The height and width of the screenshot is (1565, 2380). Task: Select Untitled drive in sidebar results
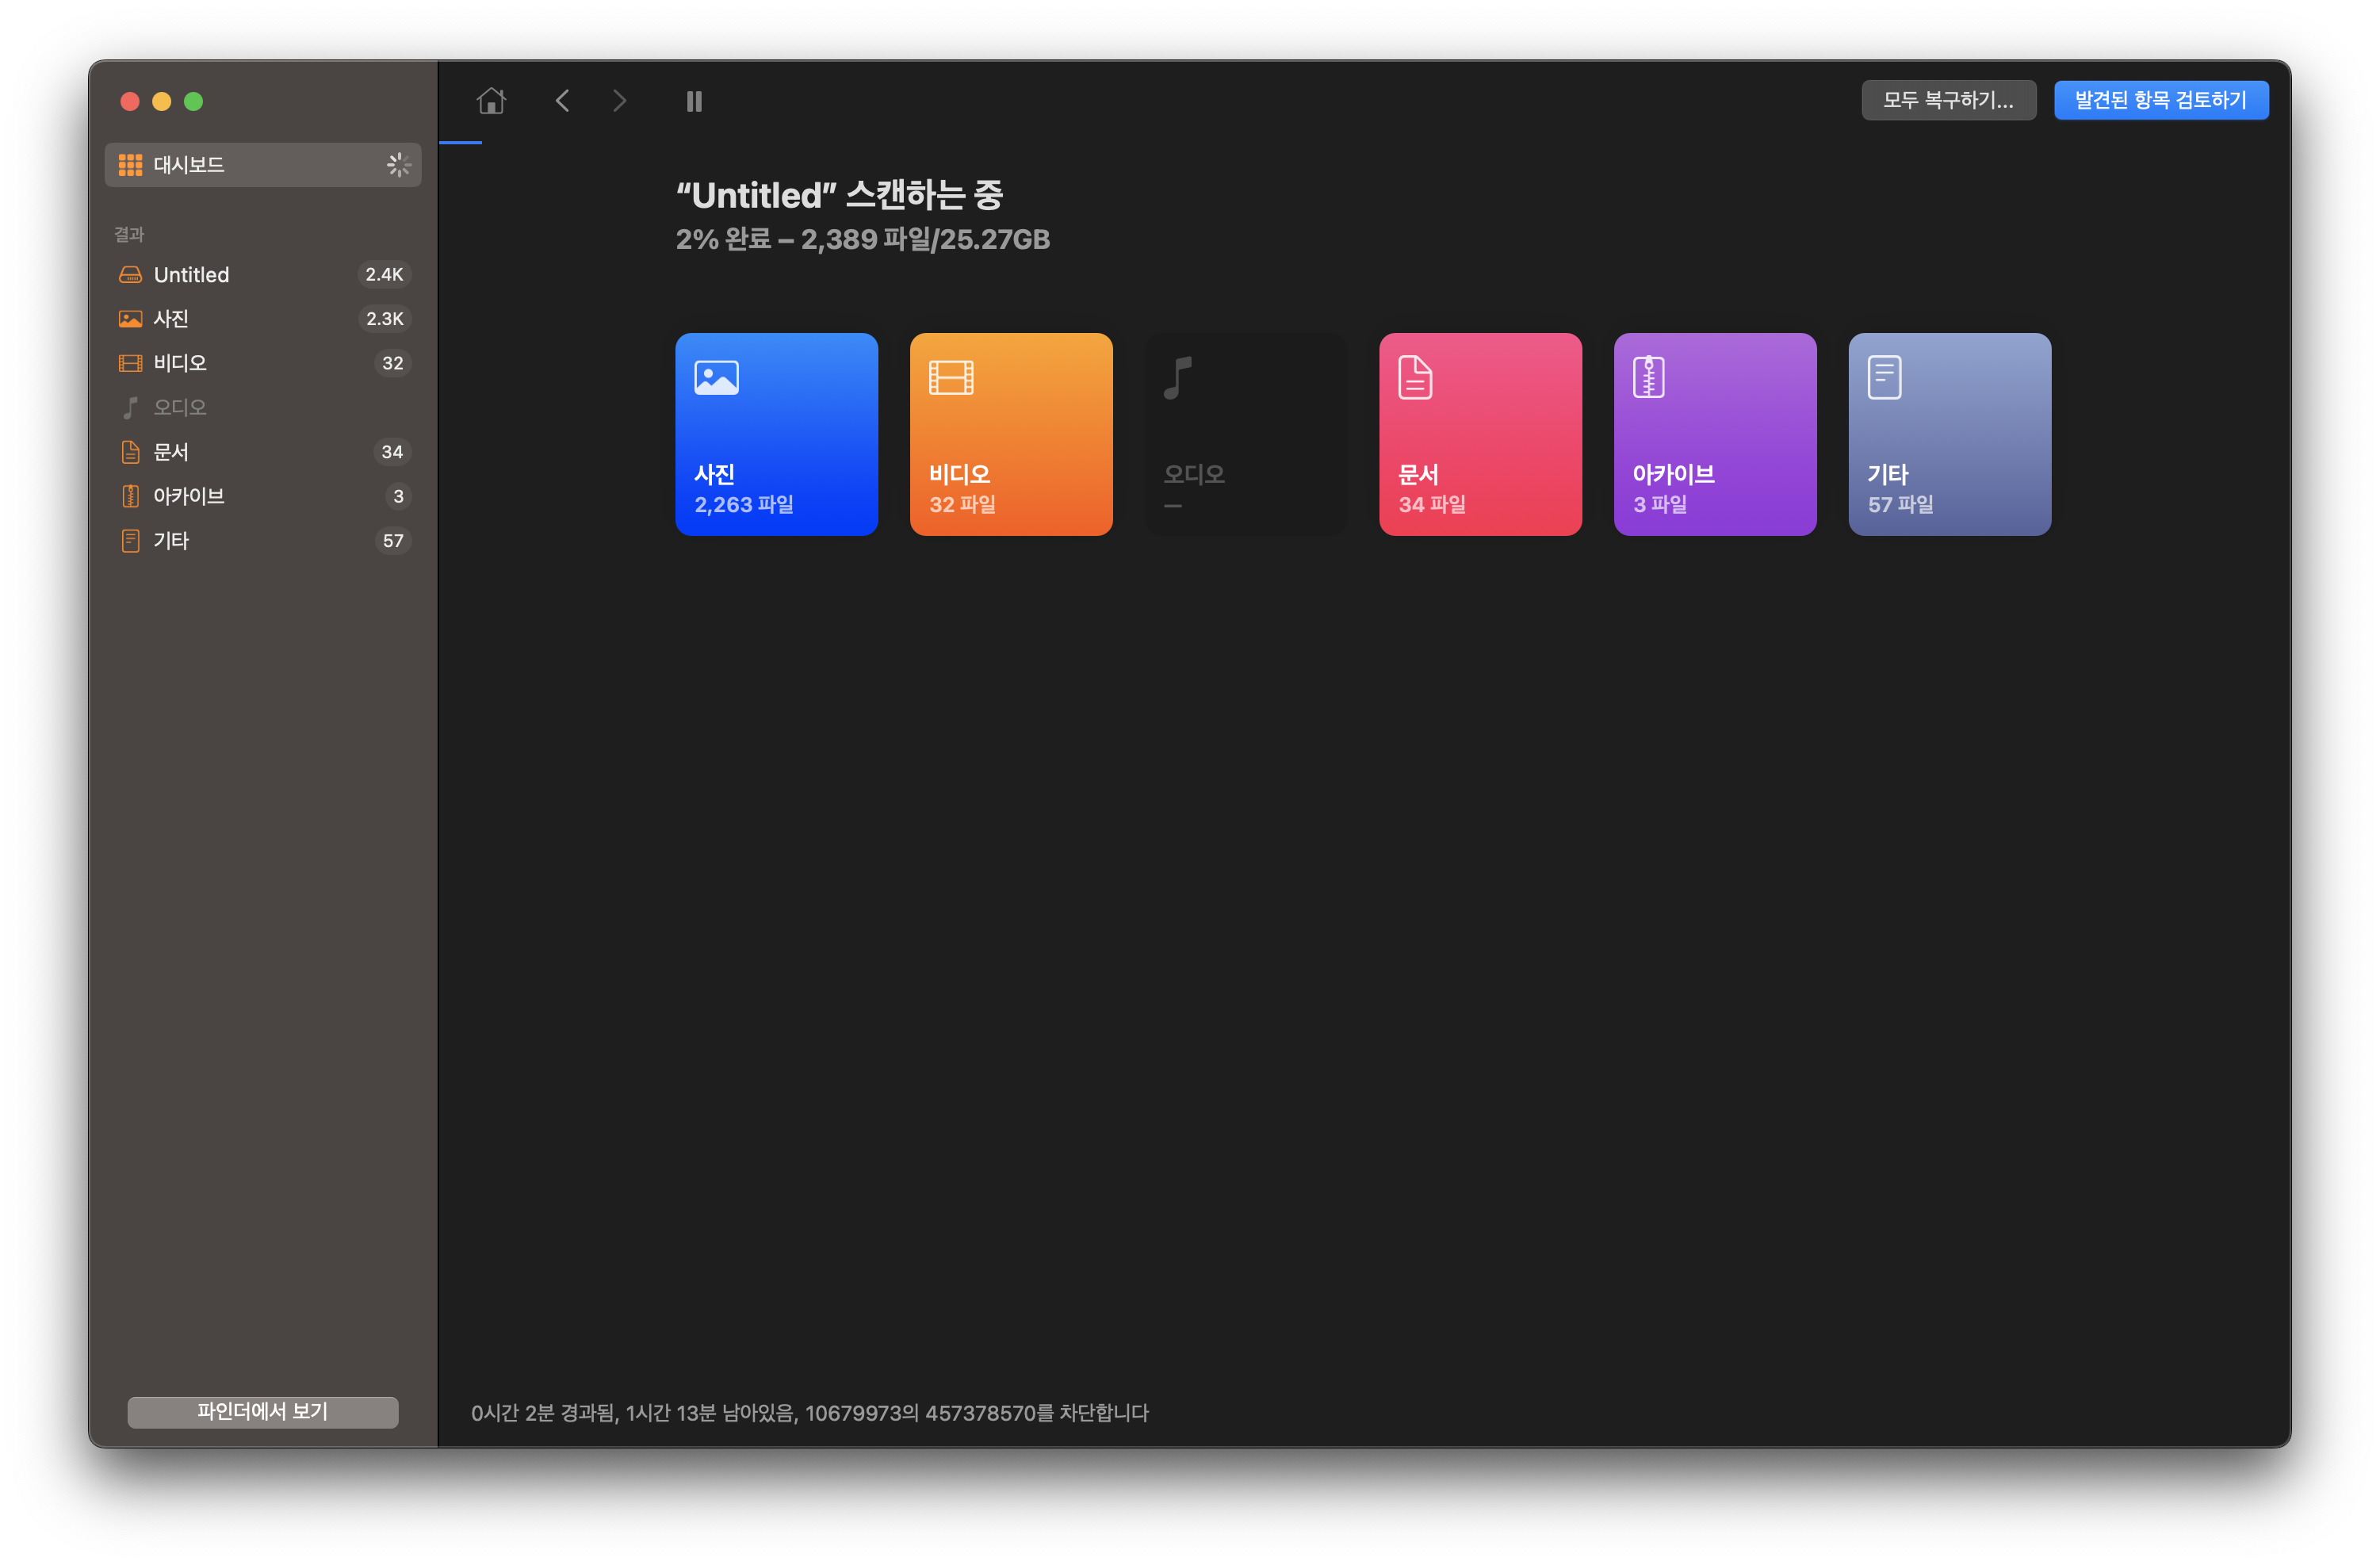tap(262, 275)
